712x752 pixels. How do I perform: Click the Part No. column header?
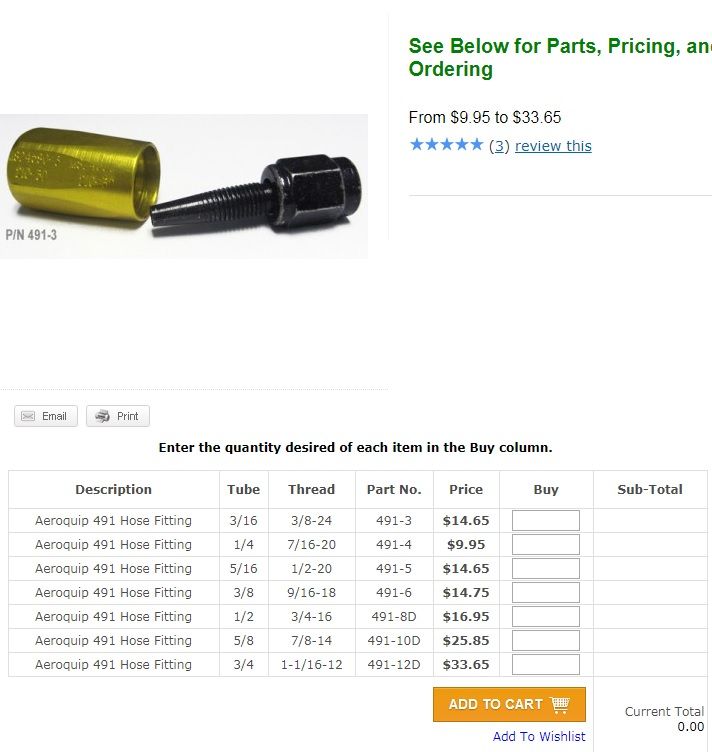[x=394, y=490]
